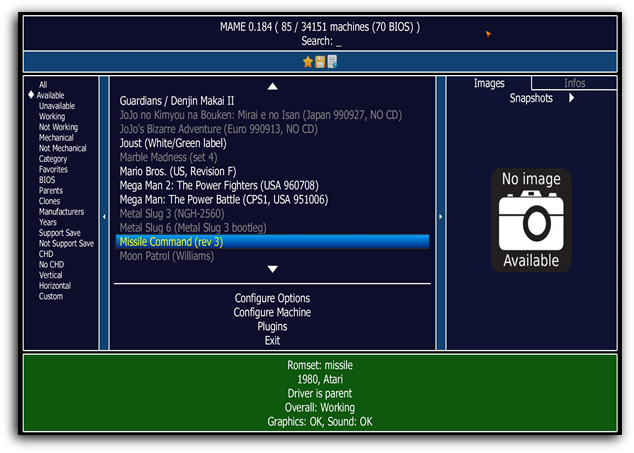Open the Custom filter
Viewport: 634px width, 453px height.
click(51, 296)
